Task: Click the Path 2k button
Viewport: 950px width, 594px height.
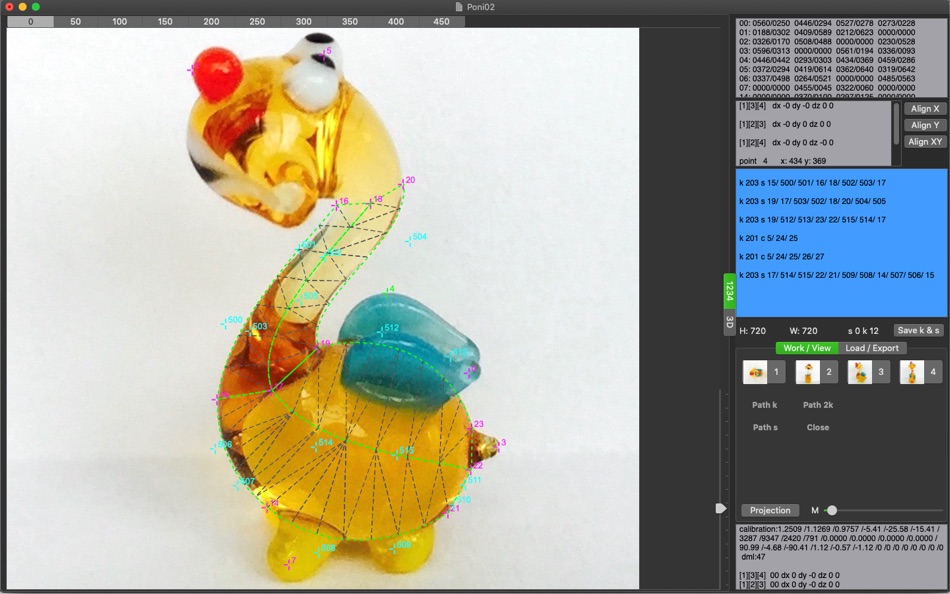Action: [818, 405]
